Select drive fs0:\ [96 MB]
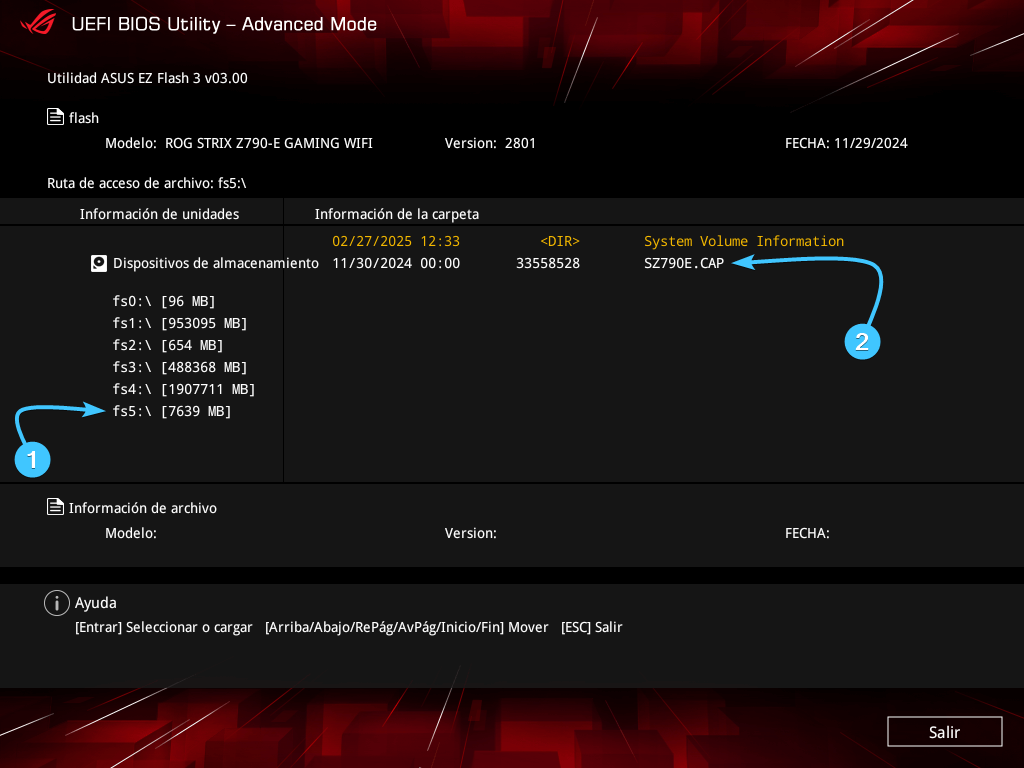Viewport: 1024px width, 768px height. coord(164,301)
